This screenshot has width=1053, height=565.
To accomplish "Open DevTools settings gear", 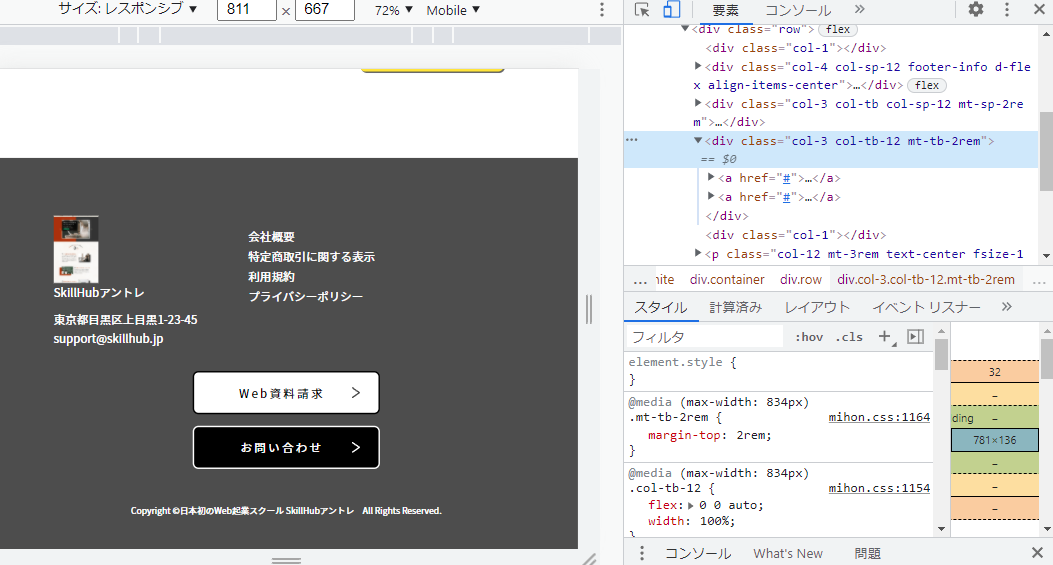I will click(976, 9).
